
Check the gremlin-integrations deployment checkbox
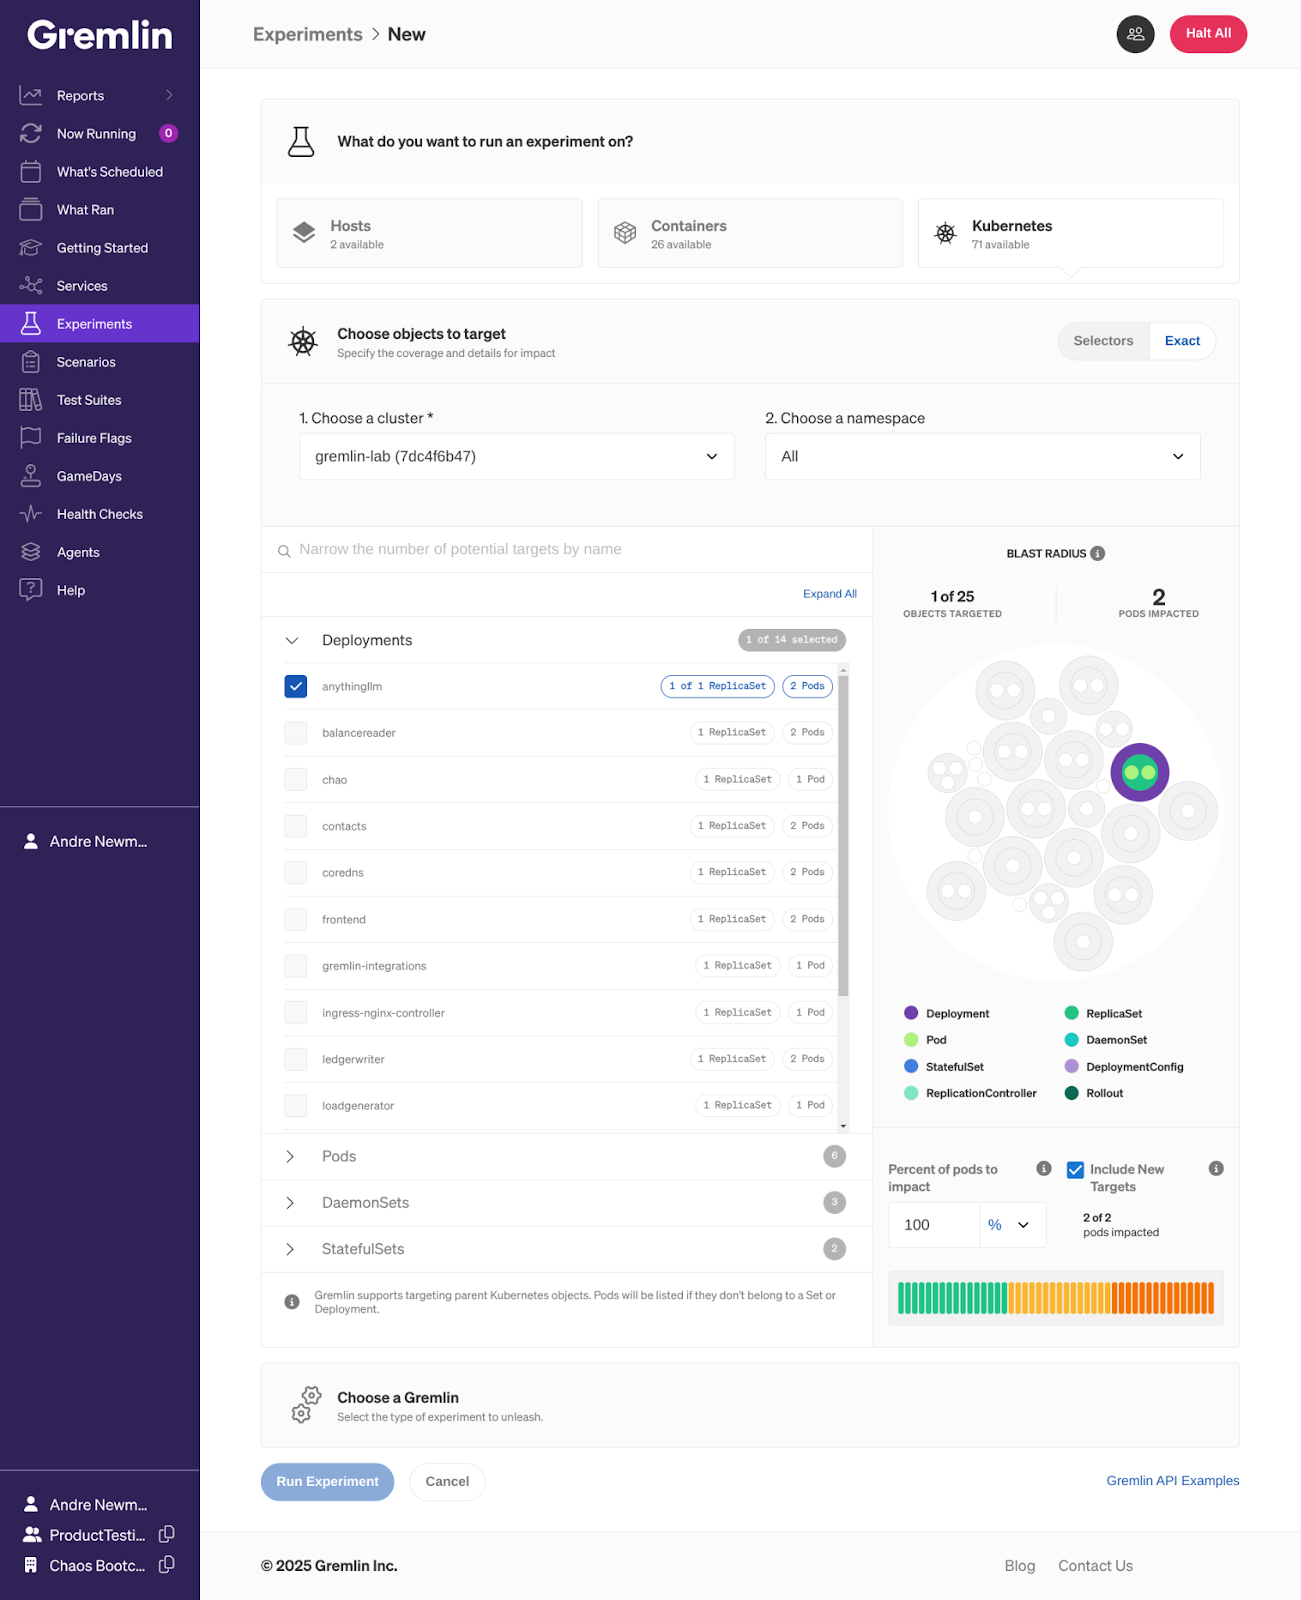(296, 965)
